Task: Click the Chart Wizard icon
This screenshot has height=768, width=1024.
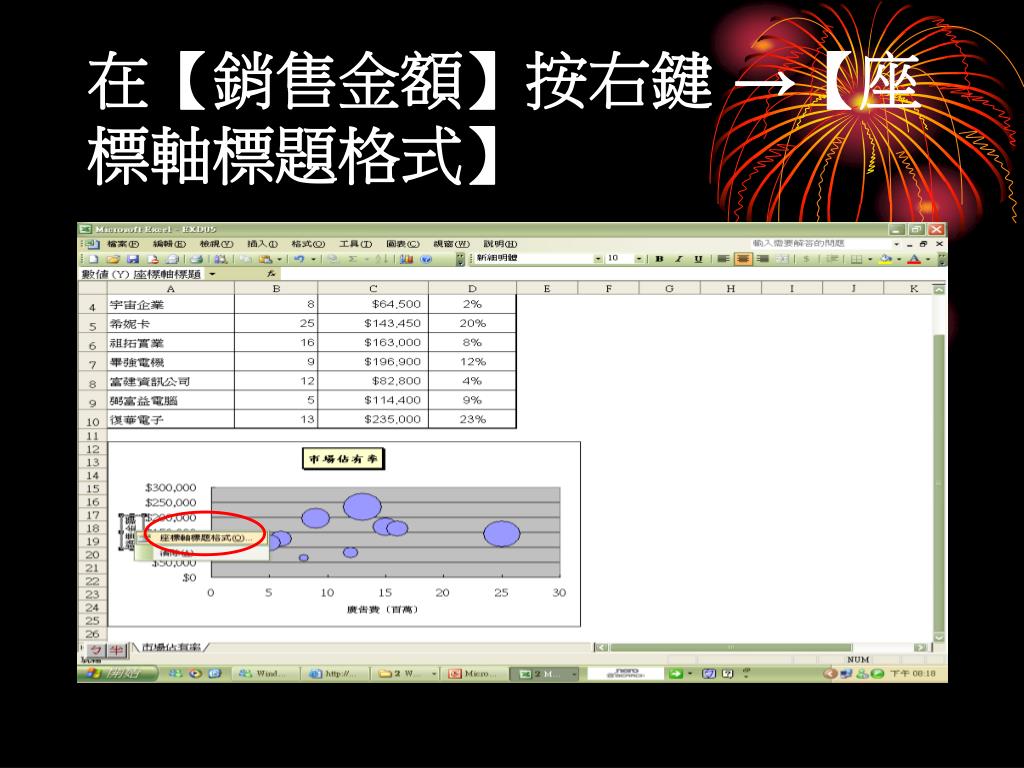Action: (406, 259)
